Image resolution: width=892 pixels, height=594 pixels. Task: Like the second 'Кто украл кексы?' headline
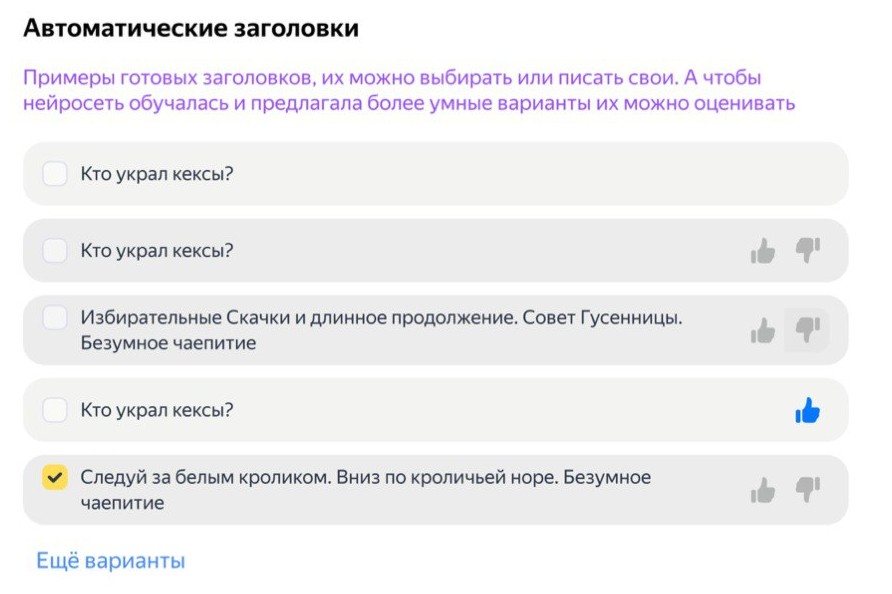tap(763, 251)
